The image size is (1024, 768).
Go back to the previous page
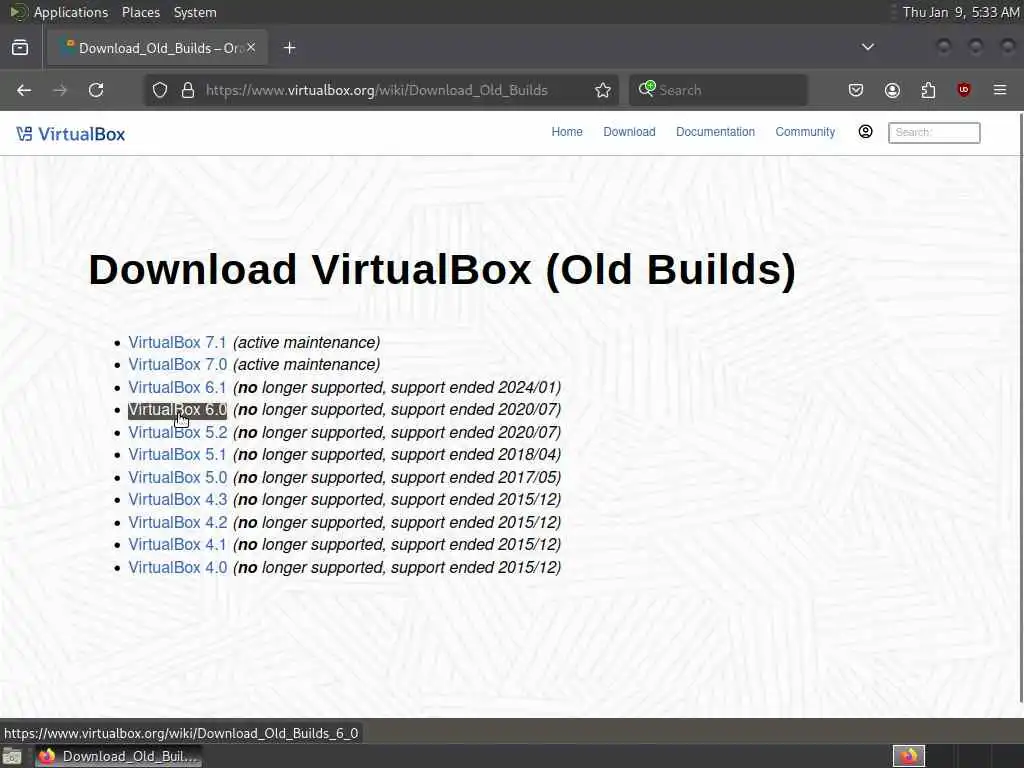click(x=24, y=90)
